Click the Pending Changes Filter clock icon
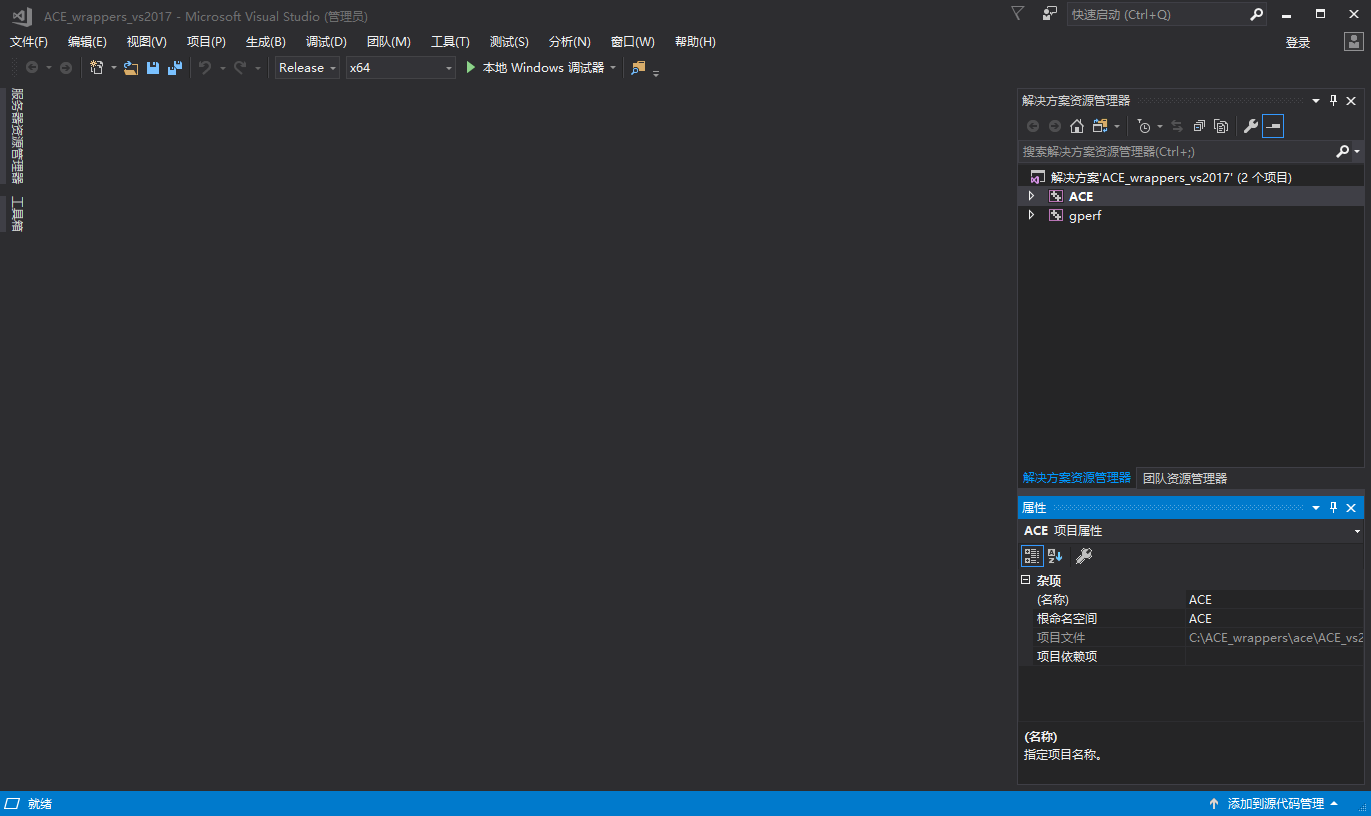 [1144, 126]
